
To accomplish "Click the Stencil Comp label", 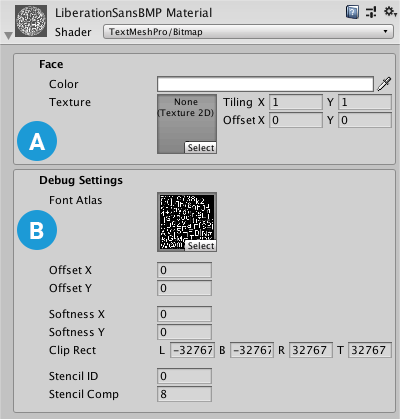I will coord(84,394).
